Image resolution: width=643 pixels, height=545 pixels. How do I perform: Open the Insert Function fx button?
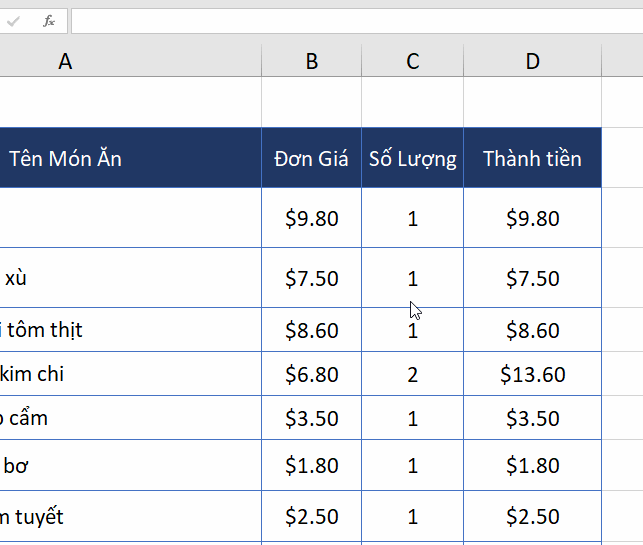pyautogui.click(x=49, y=21)
